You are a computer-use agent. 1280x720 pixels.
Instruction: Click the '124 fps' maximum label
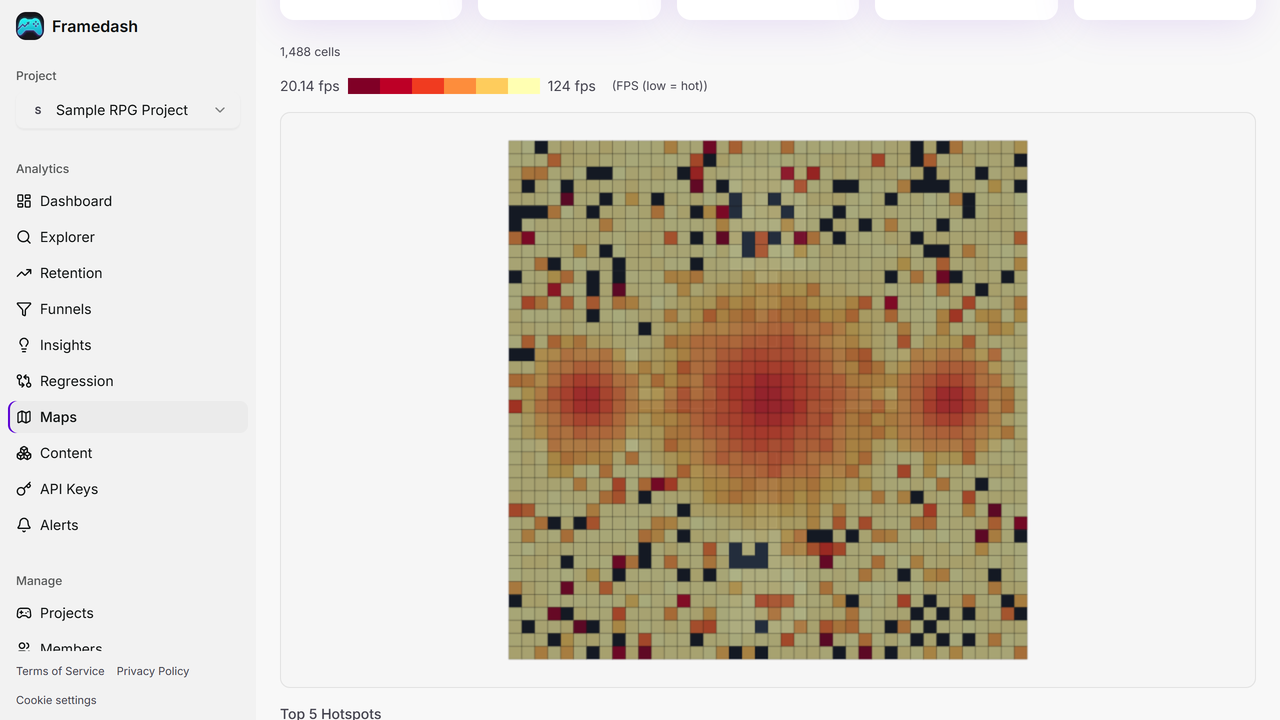pyautogui.click(x=572, y=86)
